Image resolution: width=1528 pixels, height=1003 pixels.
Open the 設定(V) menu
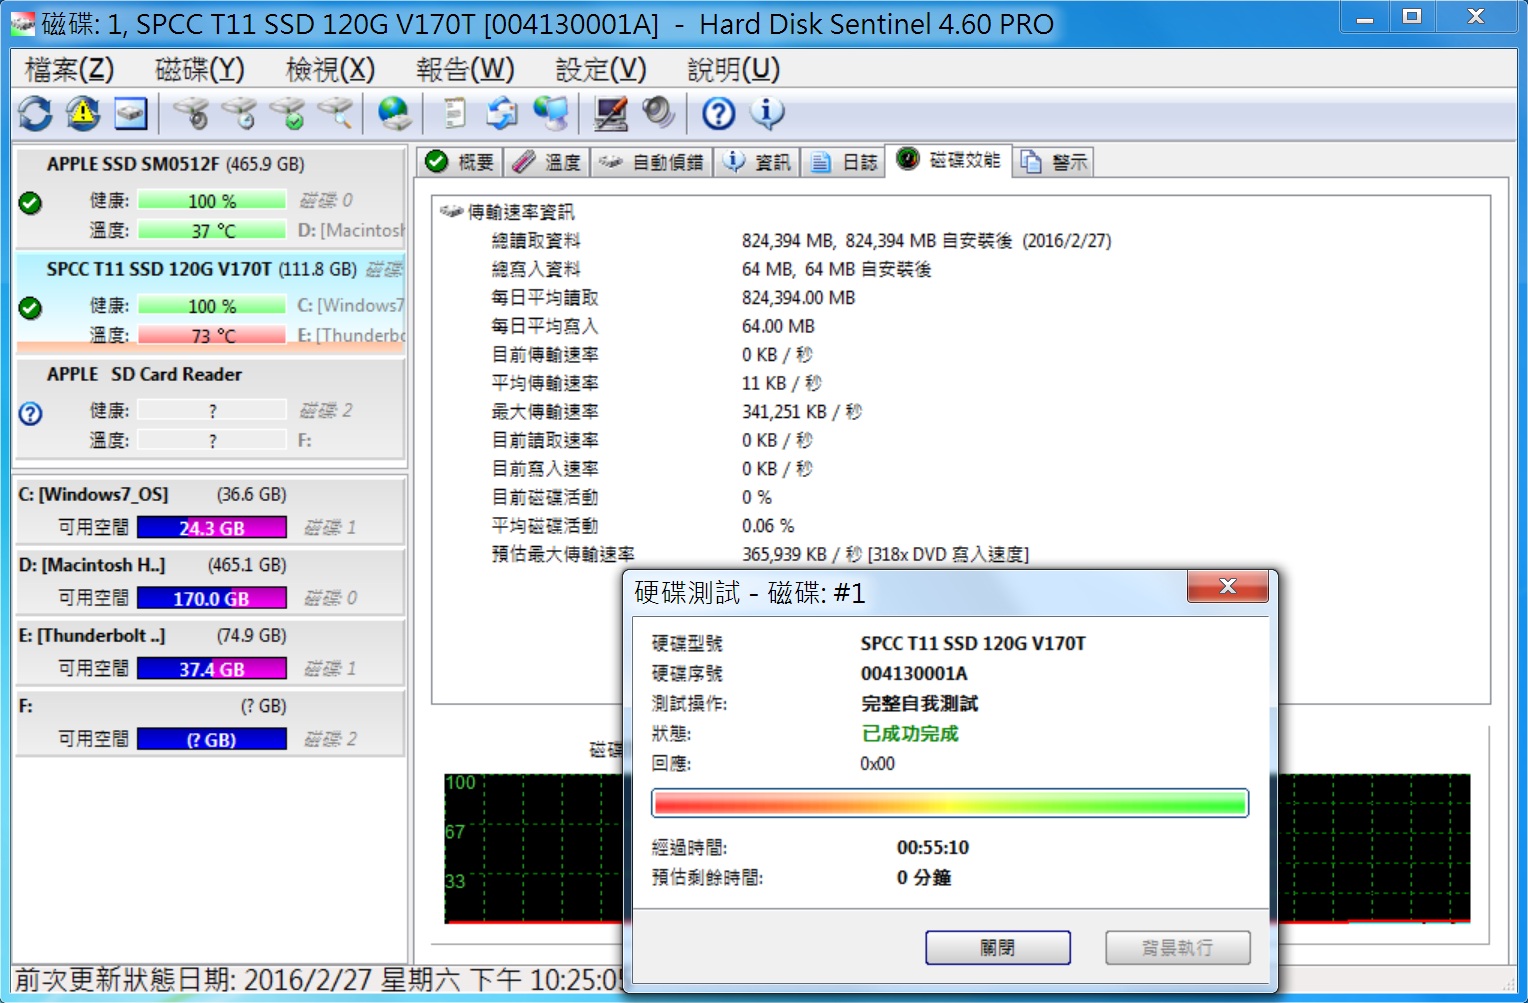(601, 69)
